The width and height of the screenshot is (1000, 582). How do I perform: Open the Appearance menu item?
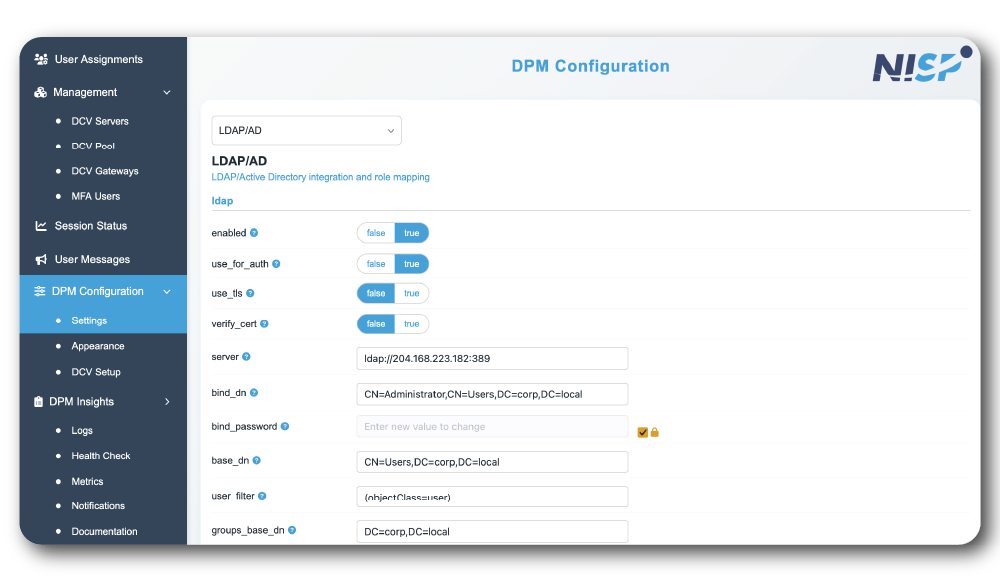(98, 346)
